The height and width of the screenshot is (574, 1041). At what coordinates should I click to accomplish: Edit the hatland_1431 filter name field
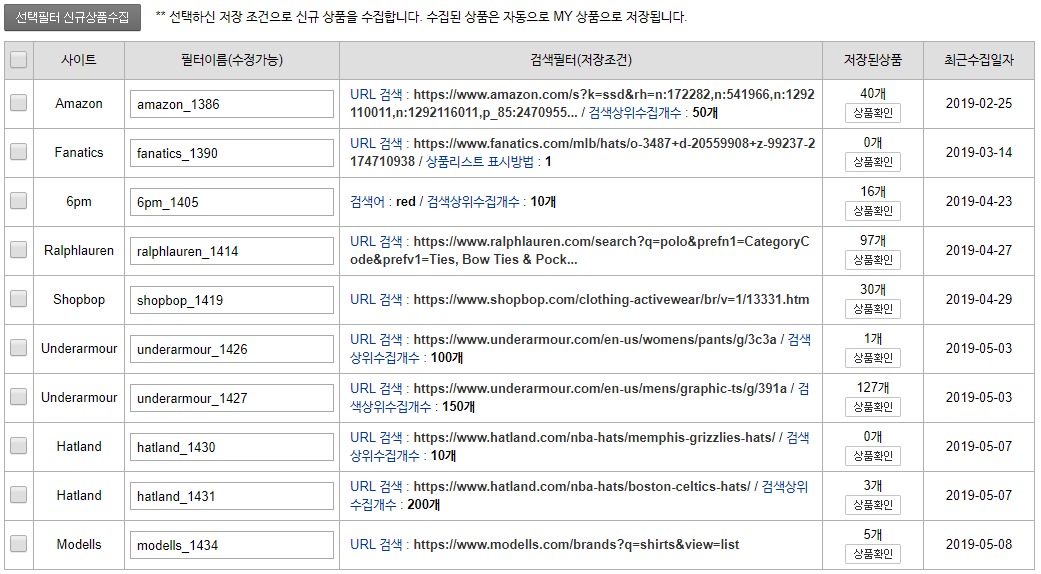tap(232, 496)
